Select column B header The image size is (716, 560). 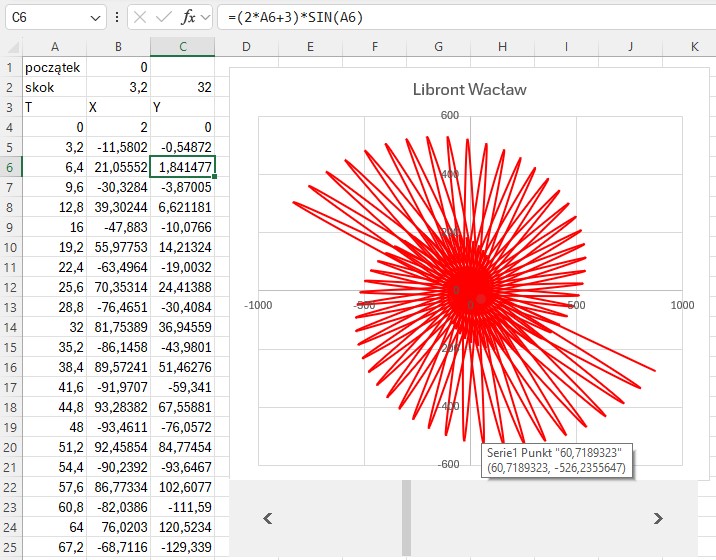coord(118,47)
